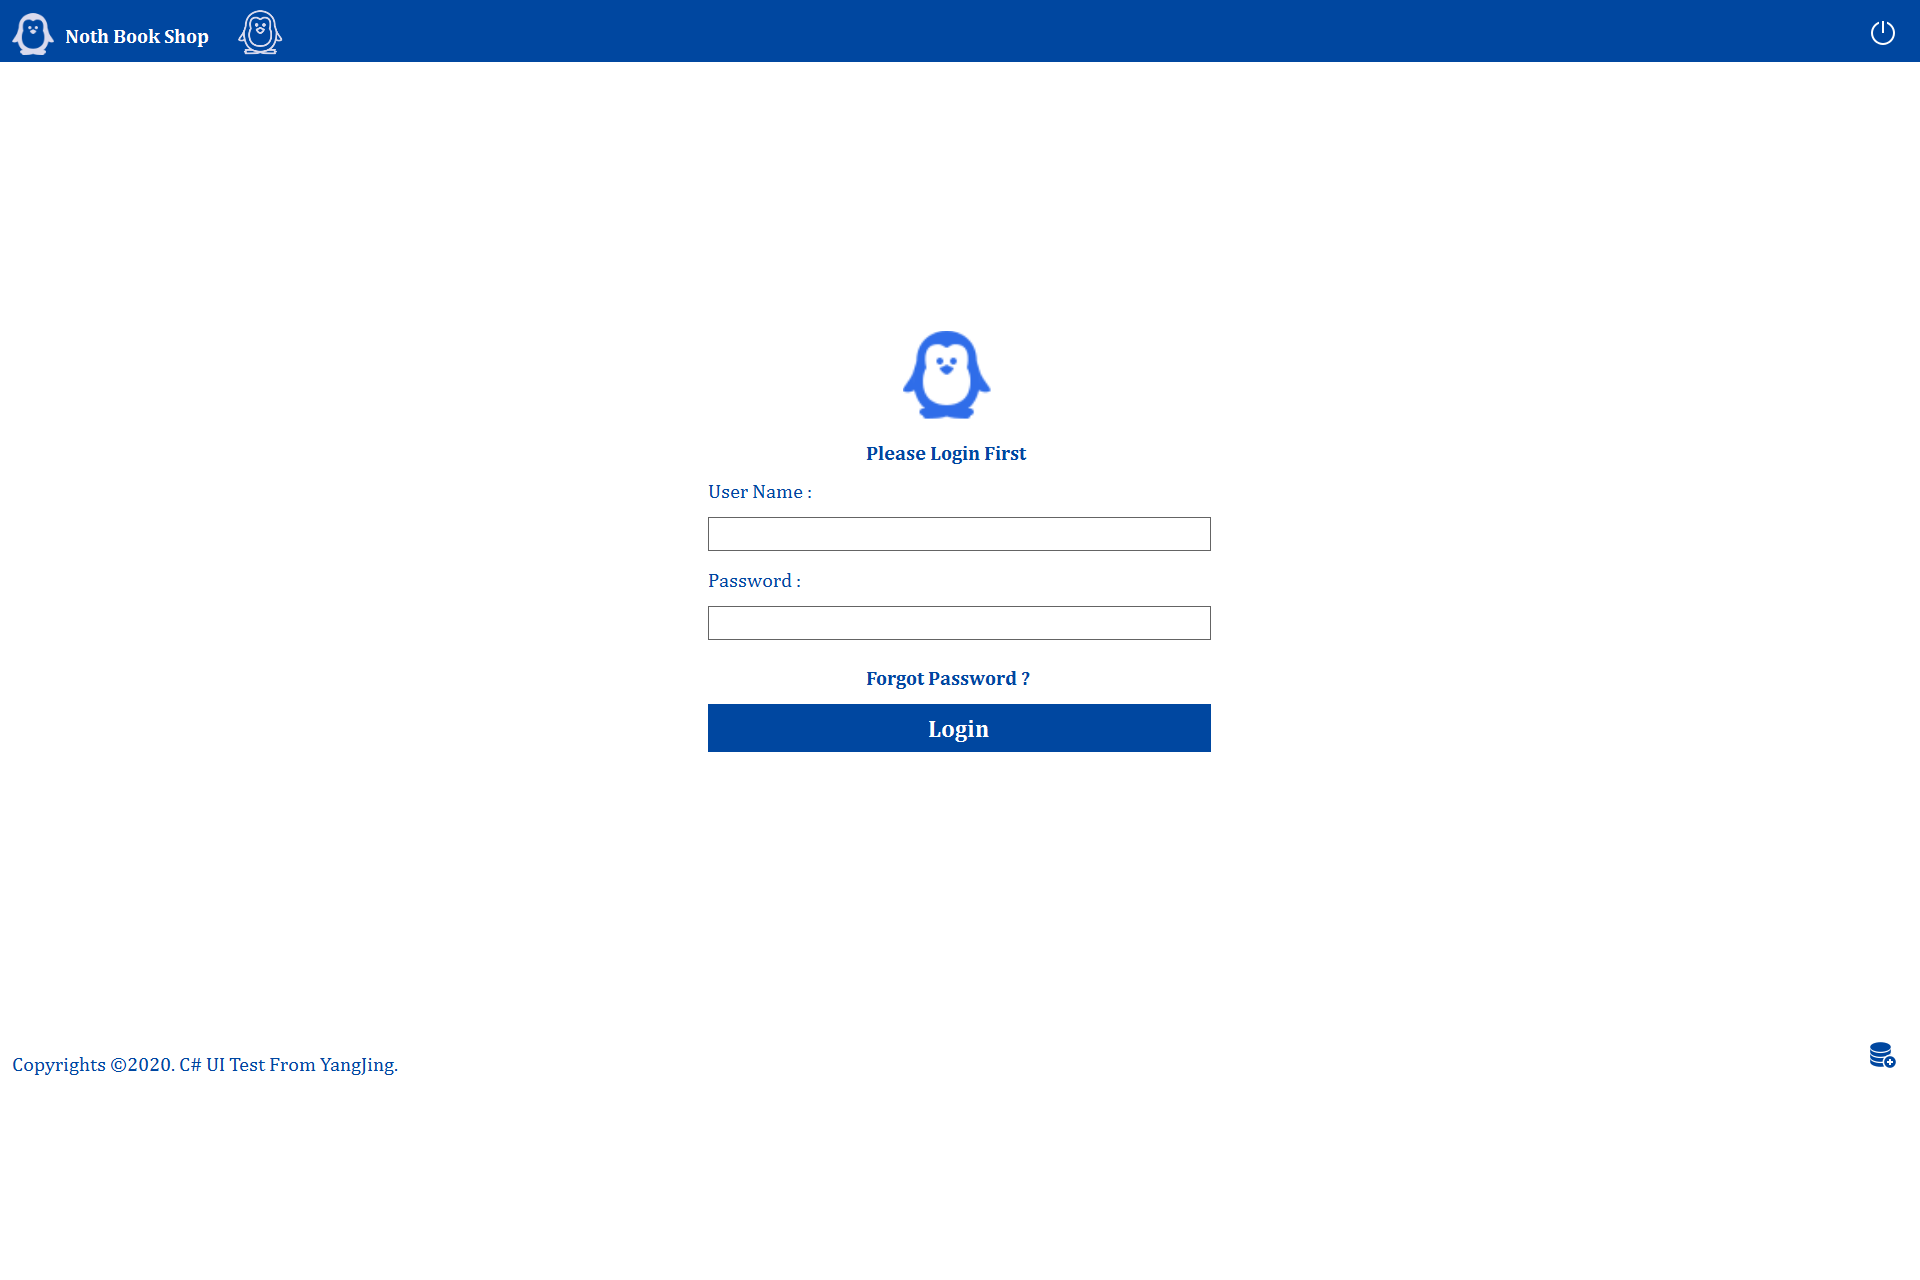The height and width of the screenshot is (1280, 1920).
Task: Select the Please Login First heading
Action: [946, 453]
